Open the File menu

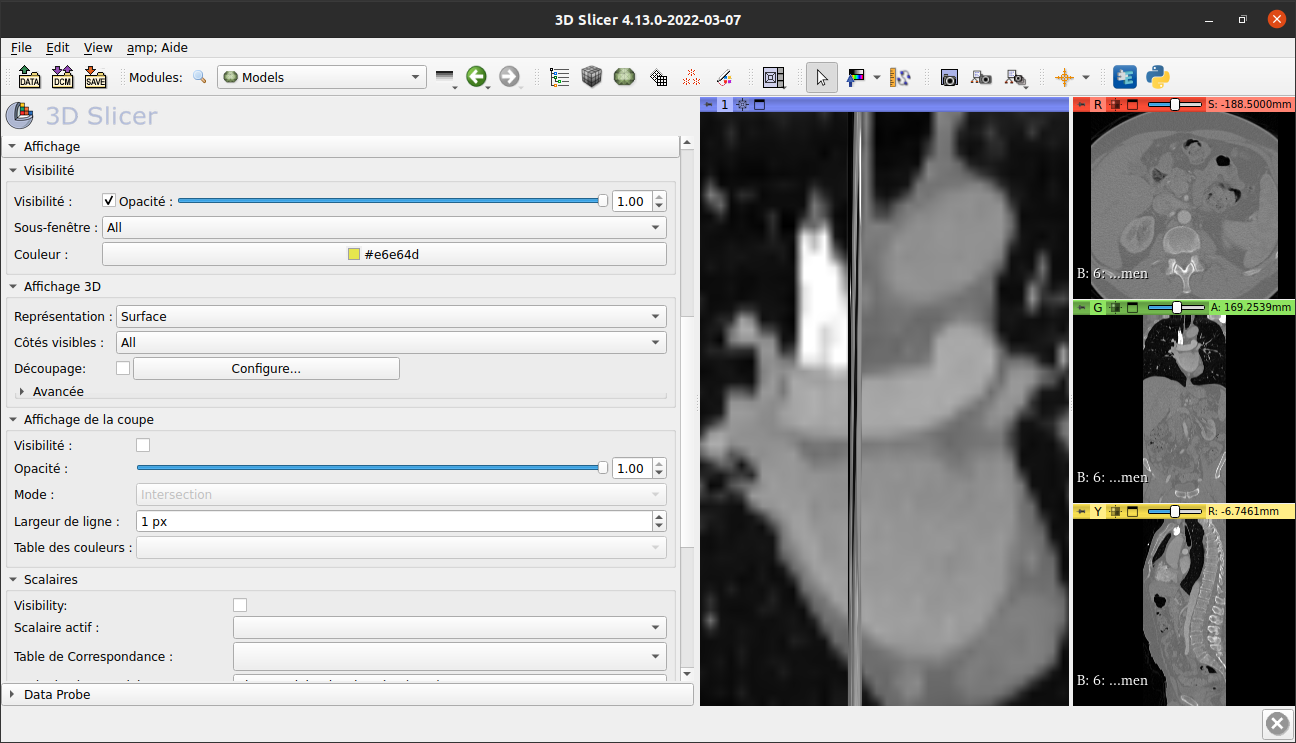coord(20,47)
